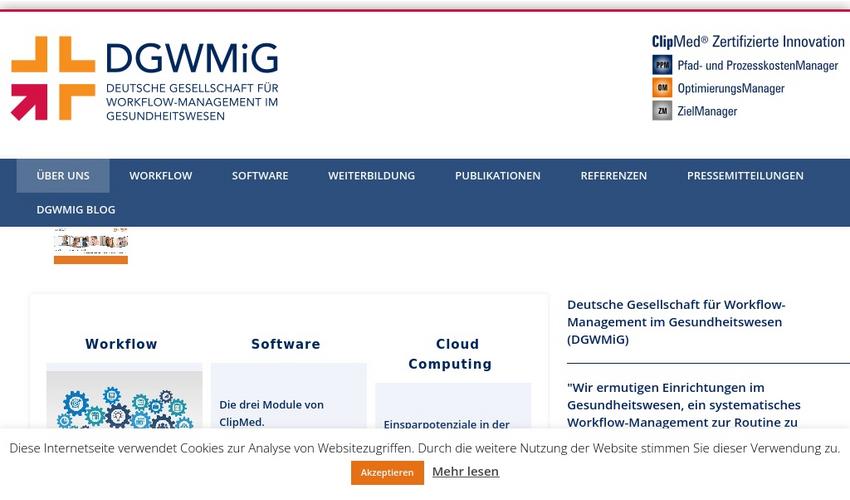
Task: Click the Pfad- und ProzesskostenManager label
Action: point(758,66)
